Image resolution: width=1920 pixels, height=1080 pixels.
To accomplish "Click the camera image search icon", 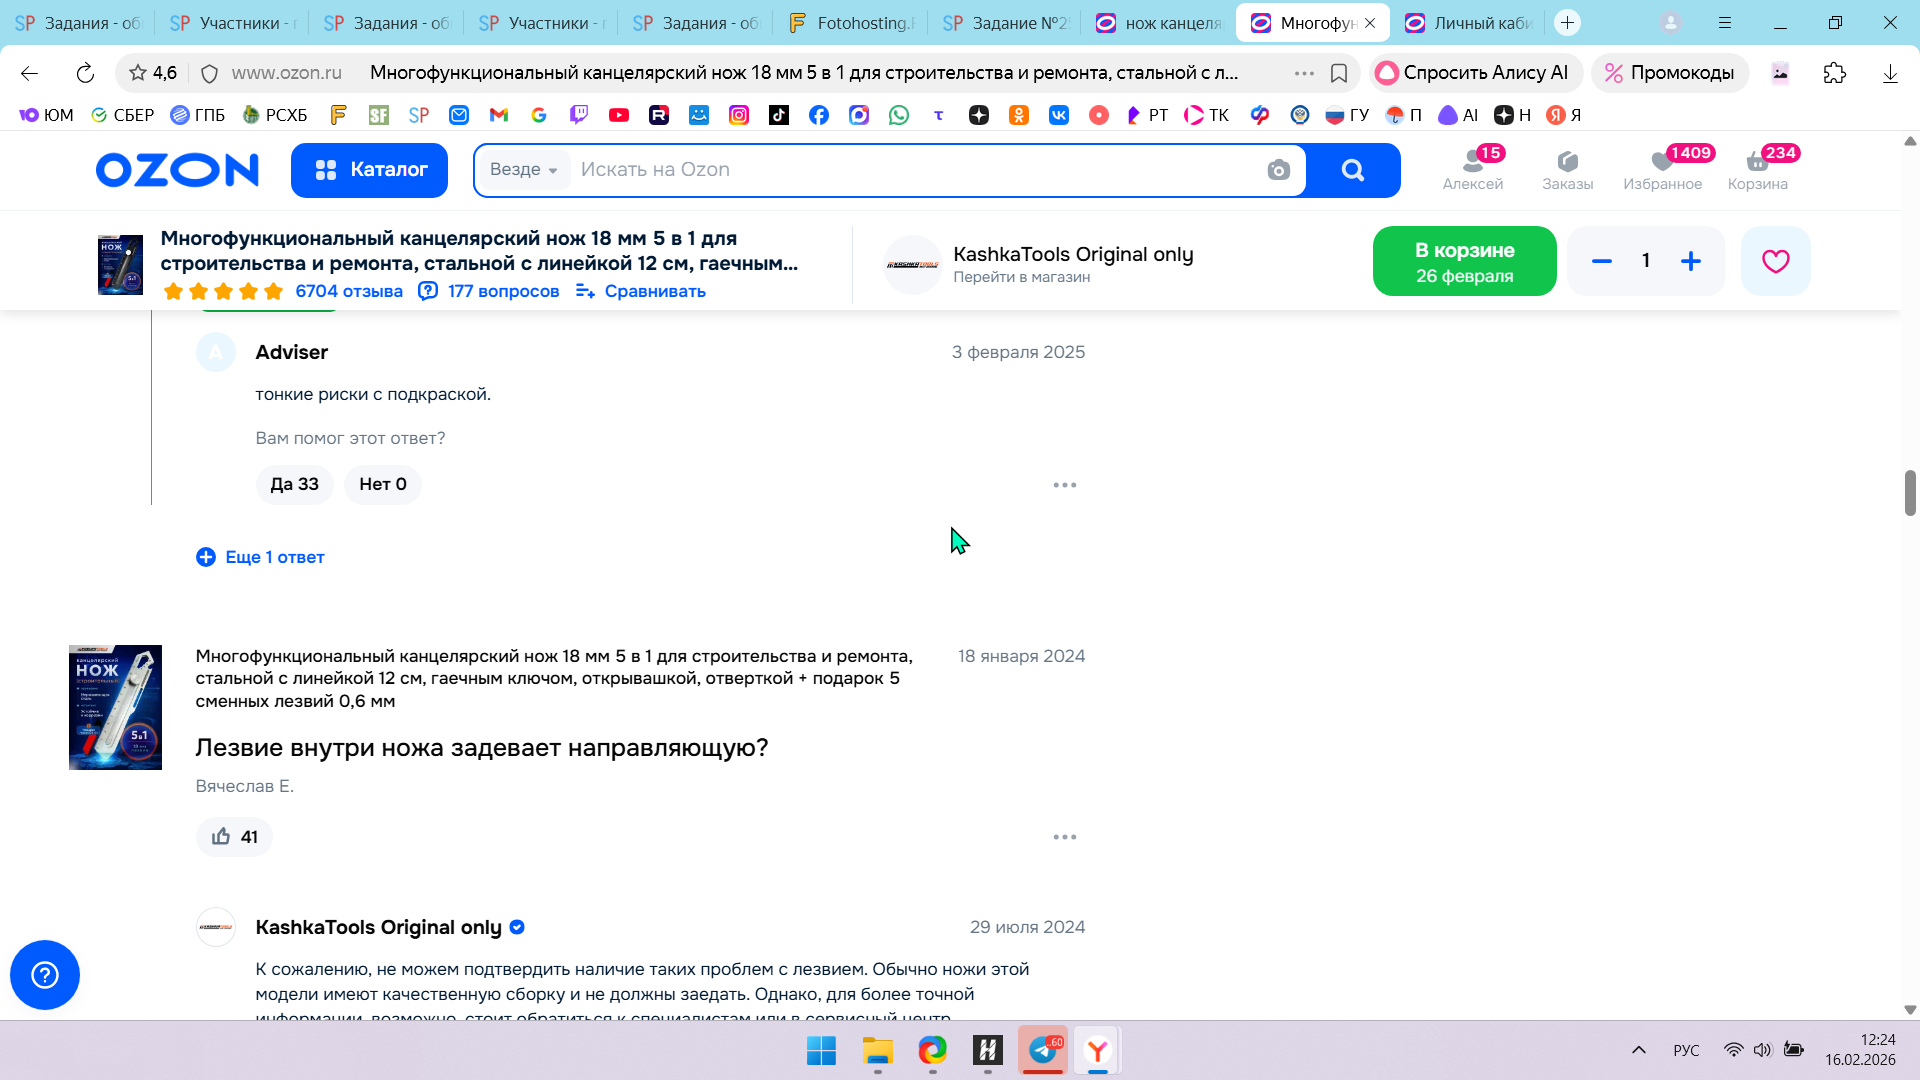I will click(1278, 170).
